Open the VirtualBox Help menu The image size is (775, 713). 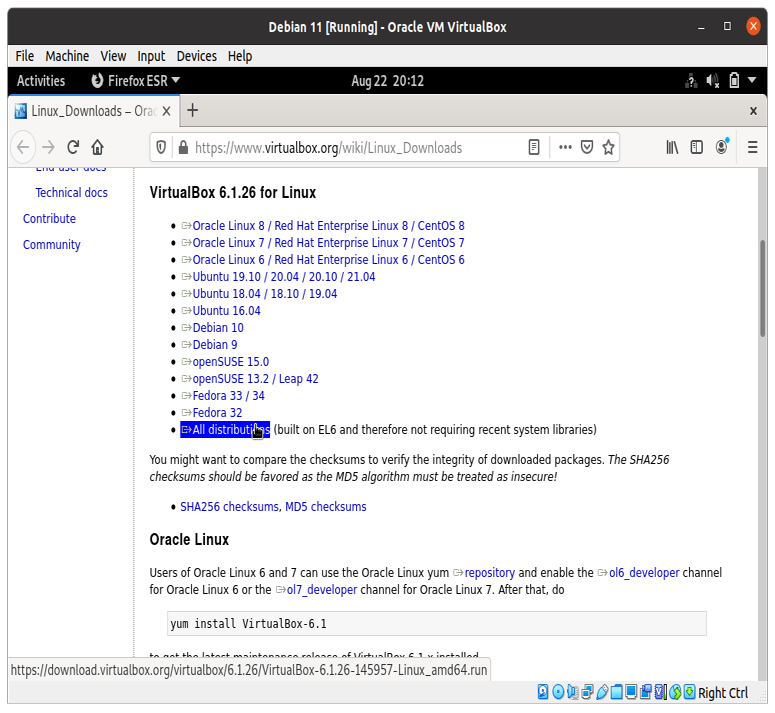coord(240,56)
